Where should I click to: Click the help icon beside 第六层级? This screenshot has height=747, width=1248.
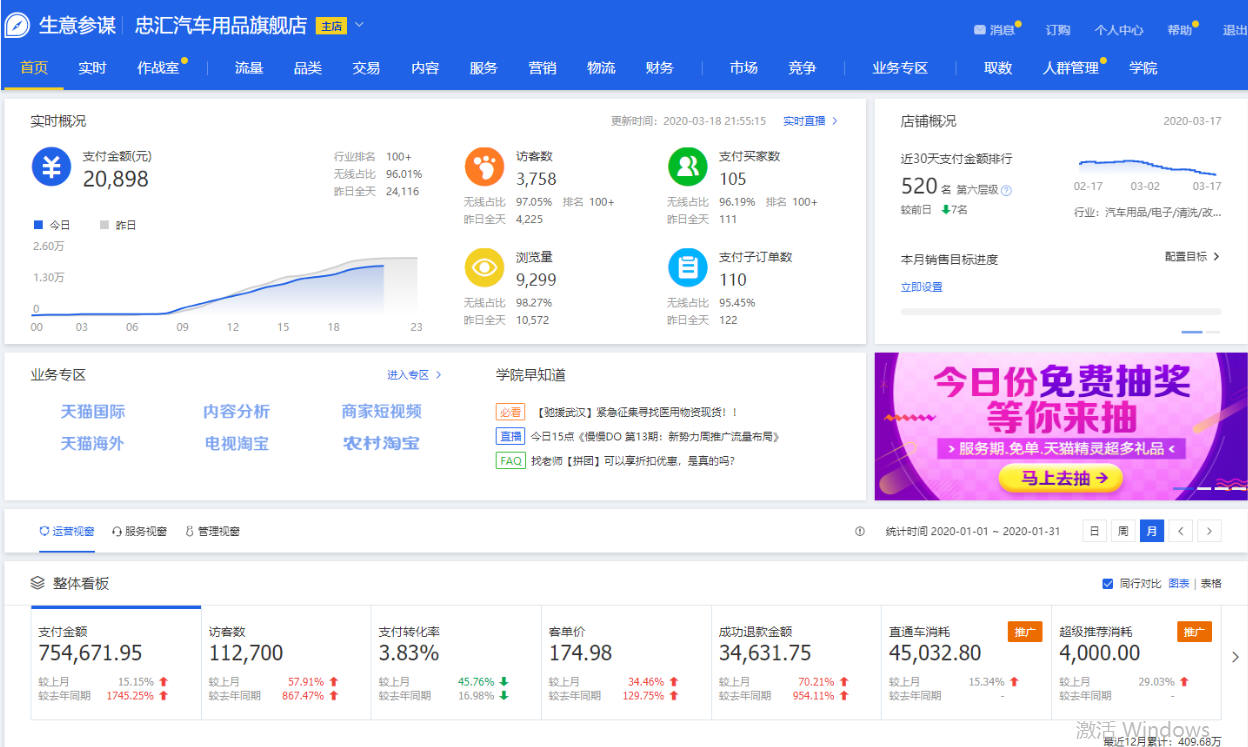coord(1006,190)
